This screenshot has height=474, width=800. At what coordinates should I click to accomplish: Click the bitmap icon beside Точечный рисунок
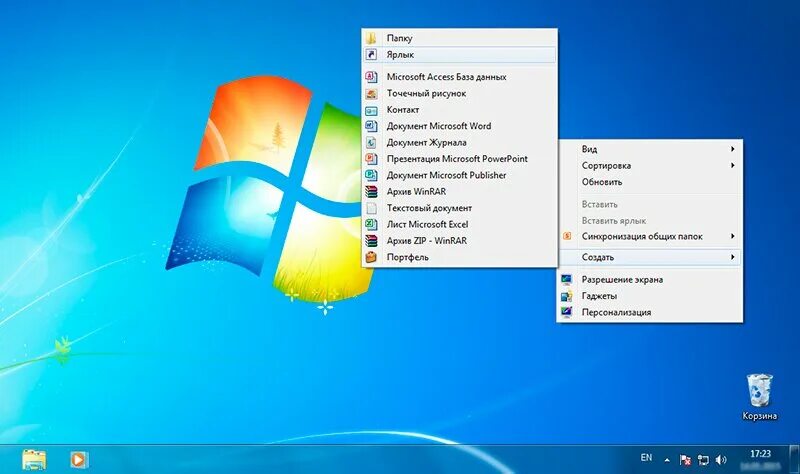(x=371, y=93)
